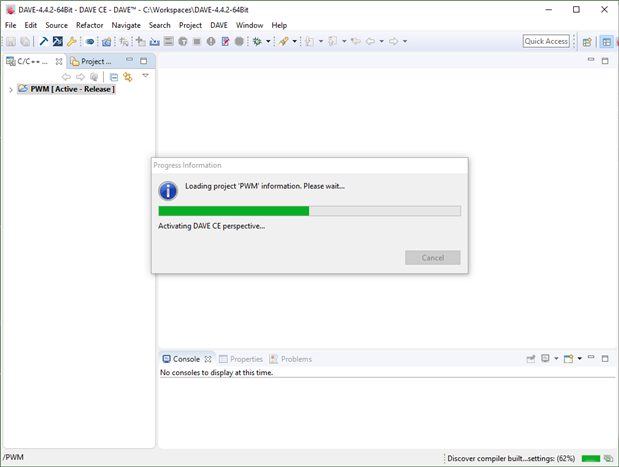Click the Open Console icon
Screen dimensions: 619x467
click(x=568, y=358)
